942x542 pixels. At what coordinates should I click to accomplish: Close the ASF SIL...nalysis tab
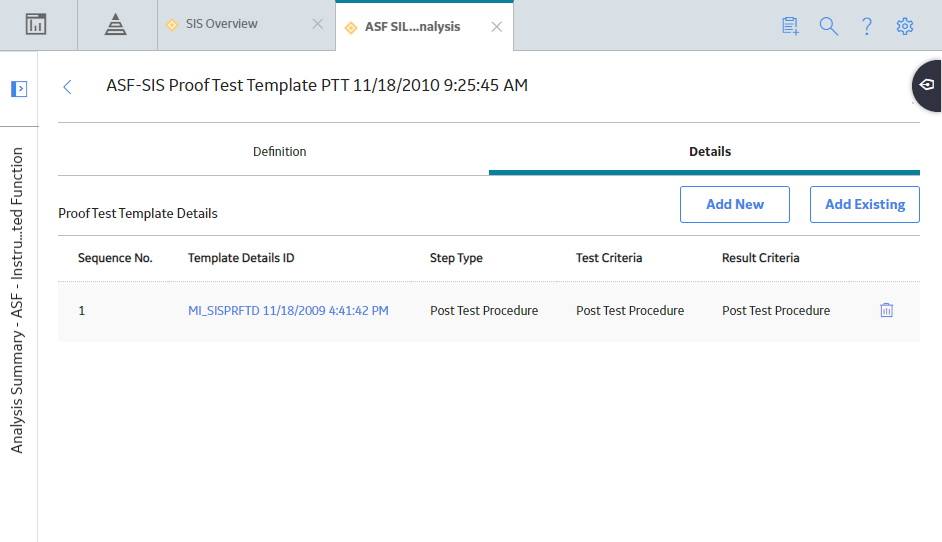[496, 27]
